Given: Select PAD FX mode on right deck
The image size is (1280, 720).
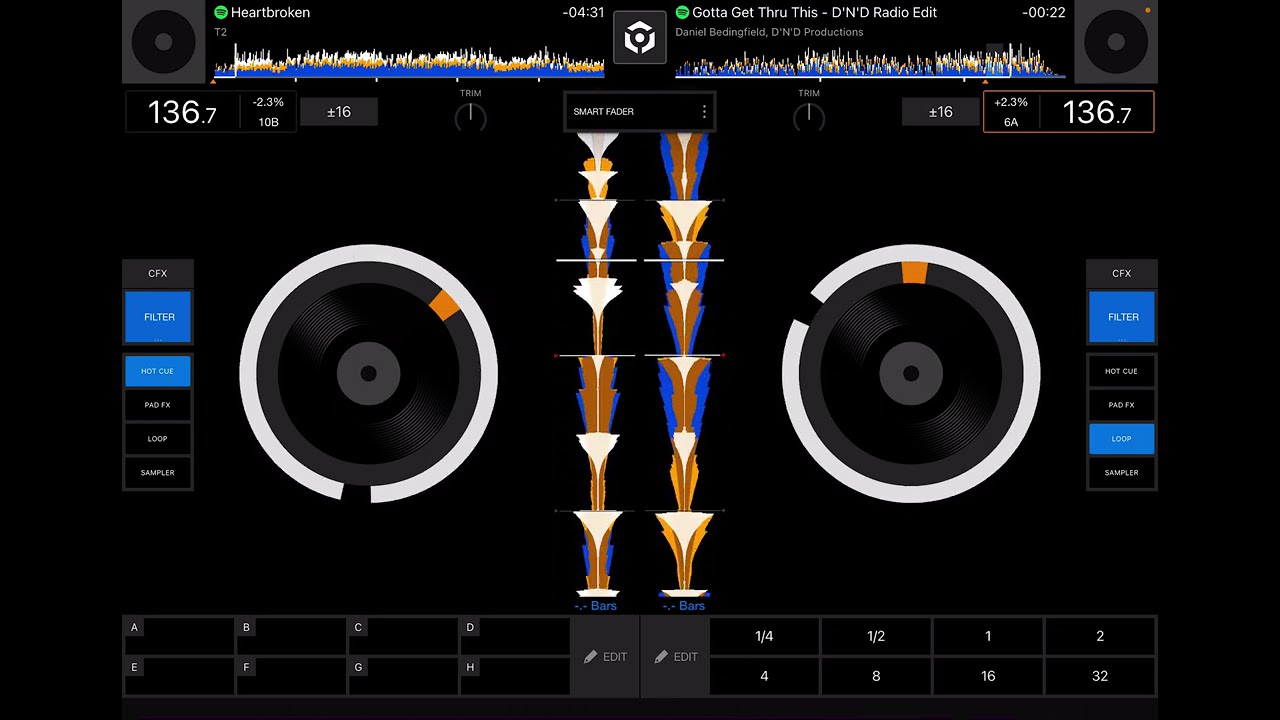Looking at the screenshot, I should coord(1122,405).
